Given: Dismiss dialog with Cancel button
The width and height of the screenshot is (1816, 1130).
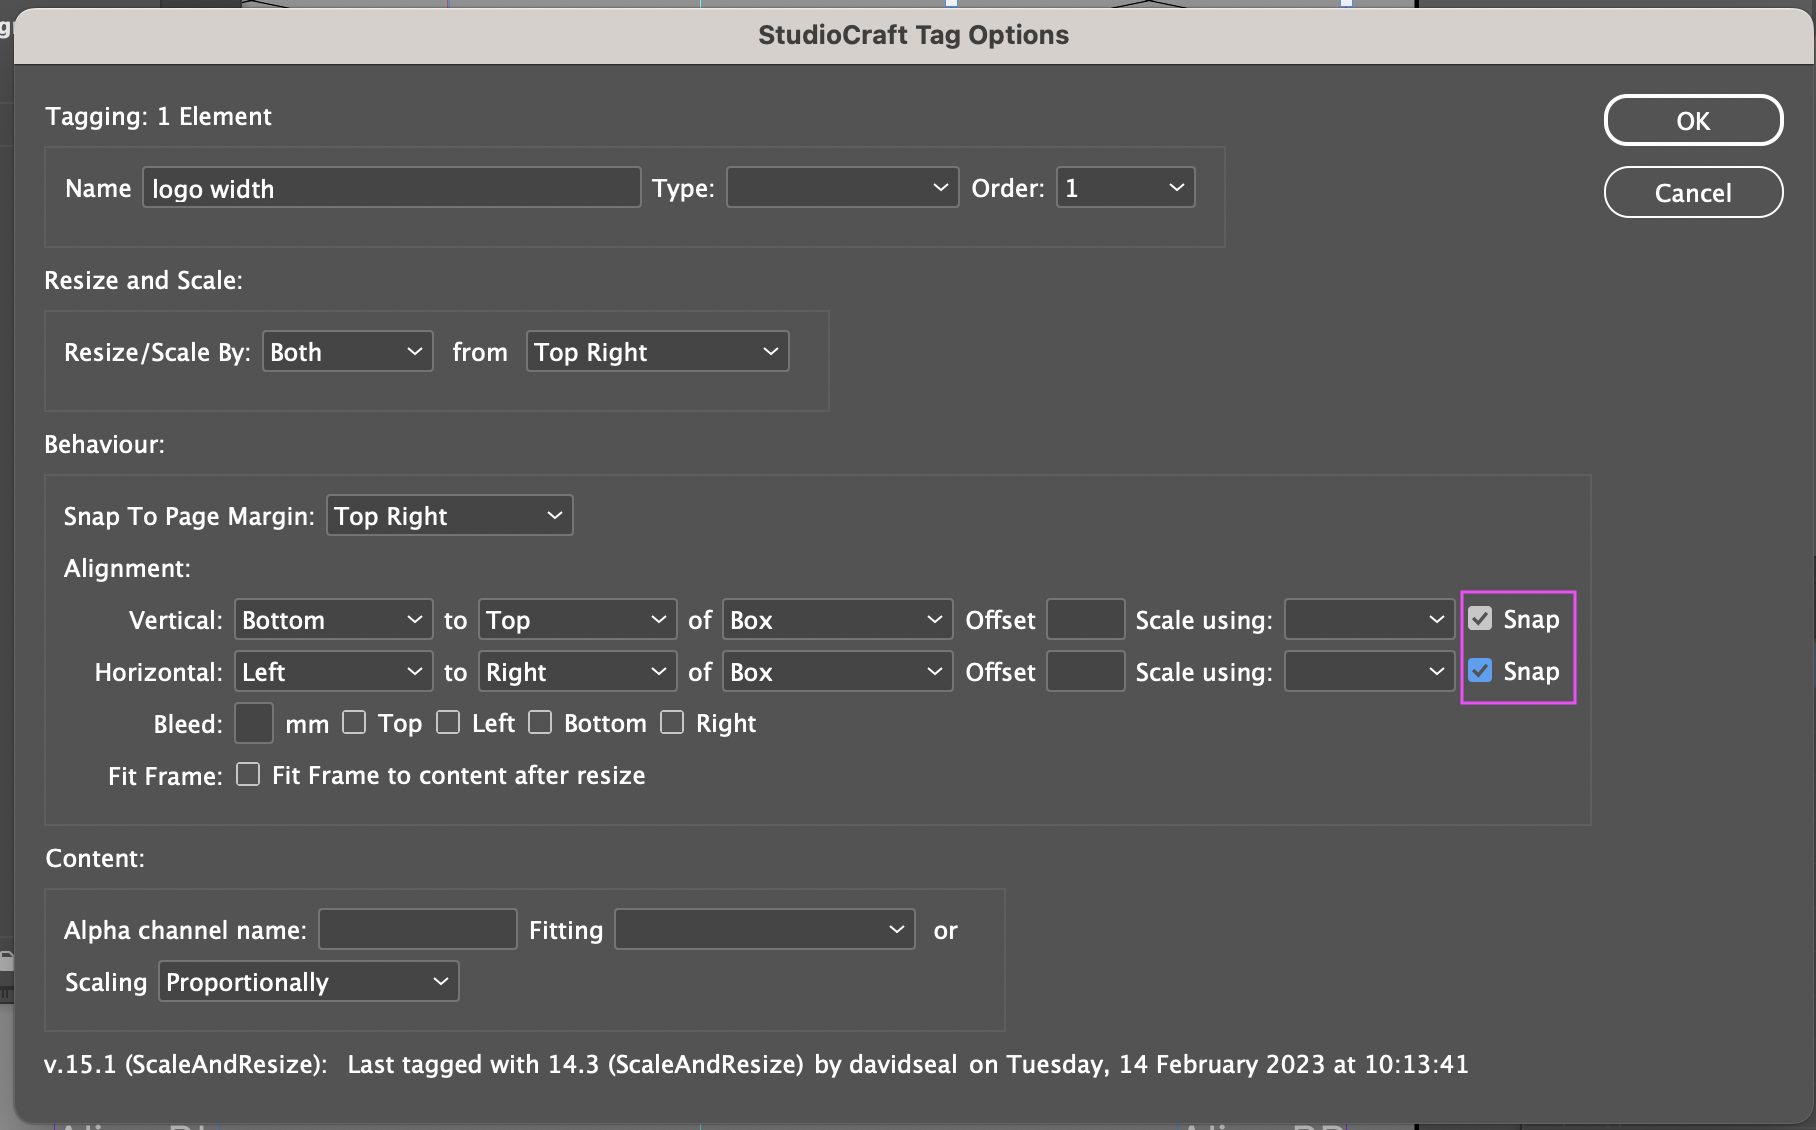Looking at the screenshot, I should tap(1693, 192).
